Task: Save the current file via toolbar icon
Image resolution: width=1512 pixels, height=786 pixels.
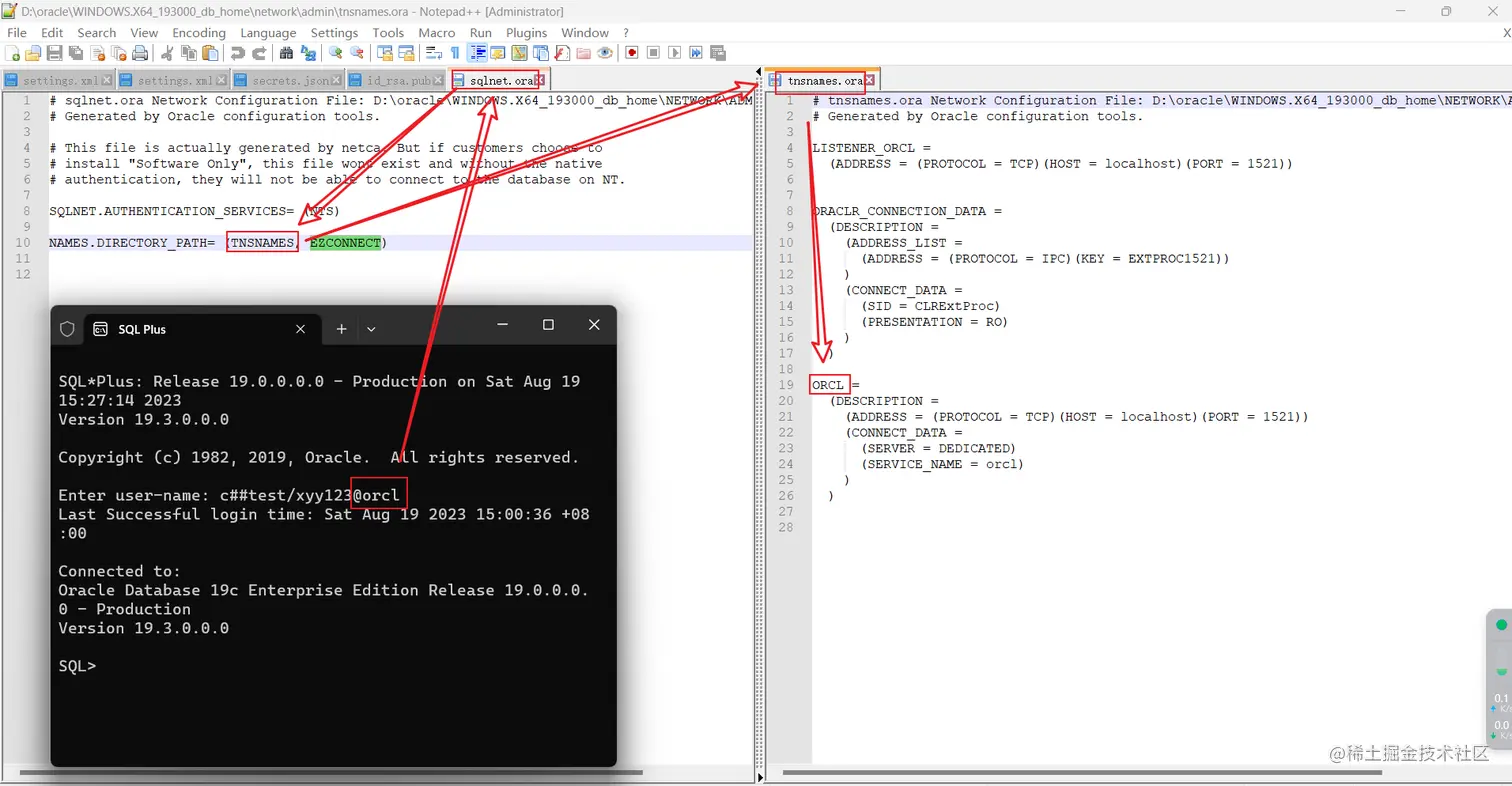Action: click(54, 53)
